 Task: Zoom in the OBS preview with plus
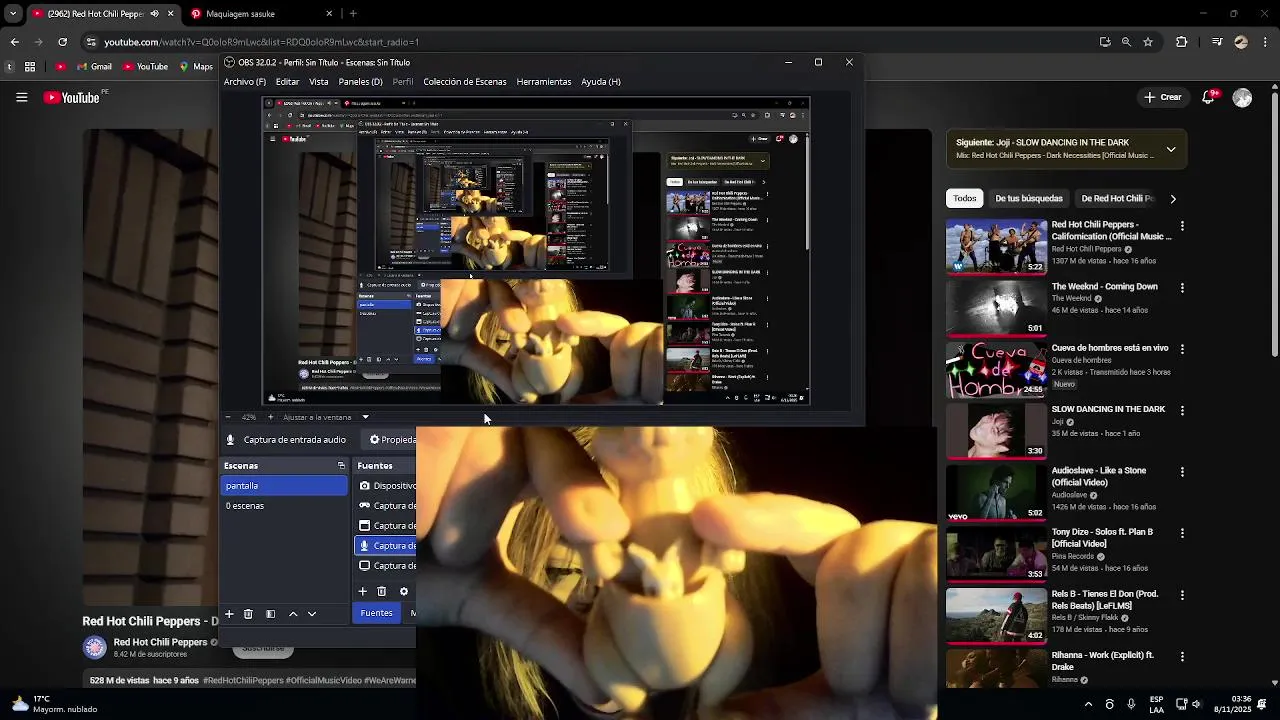click(x=270, y=417)
